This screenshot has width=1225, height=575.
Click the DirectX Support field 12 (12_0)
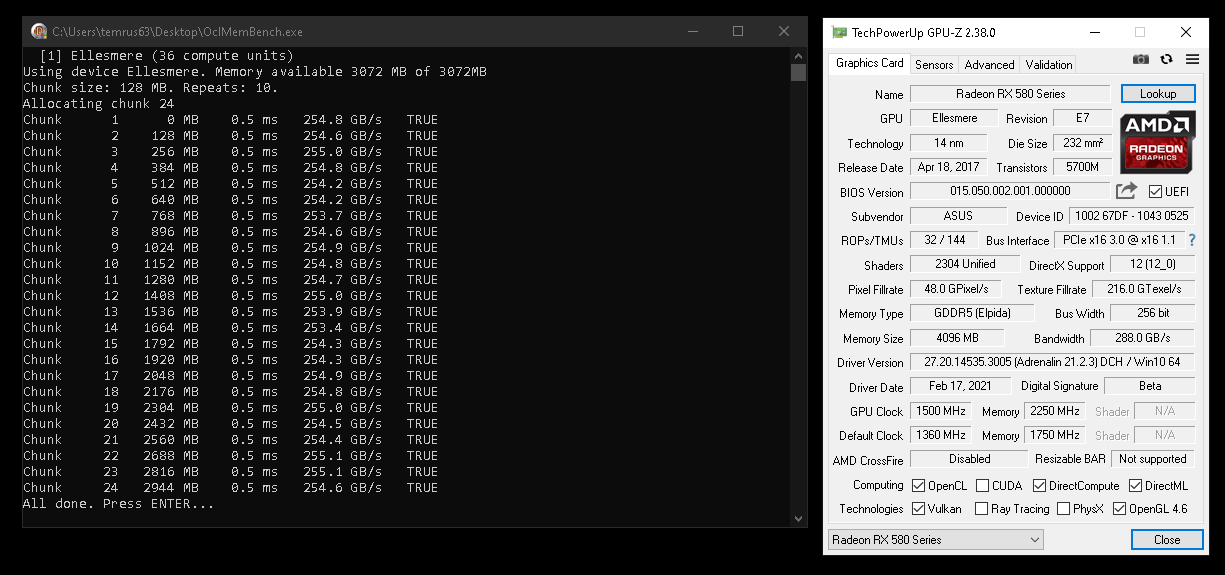[x=1152, y=265]
